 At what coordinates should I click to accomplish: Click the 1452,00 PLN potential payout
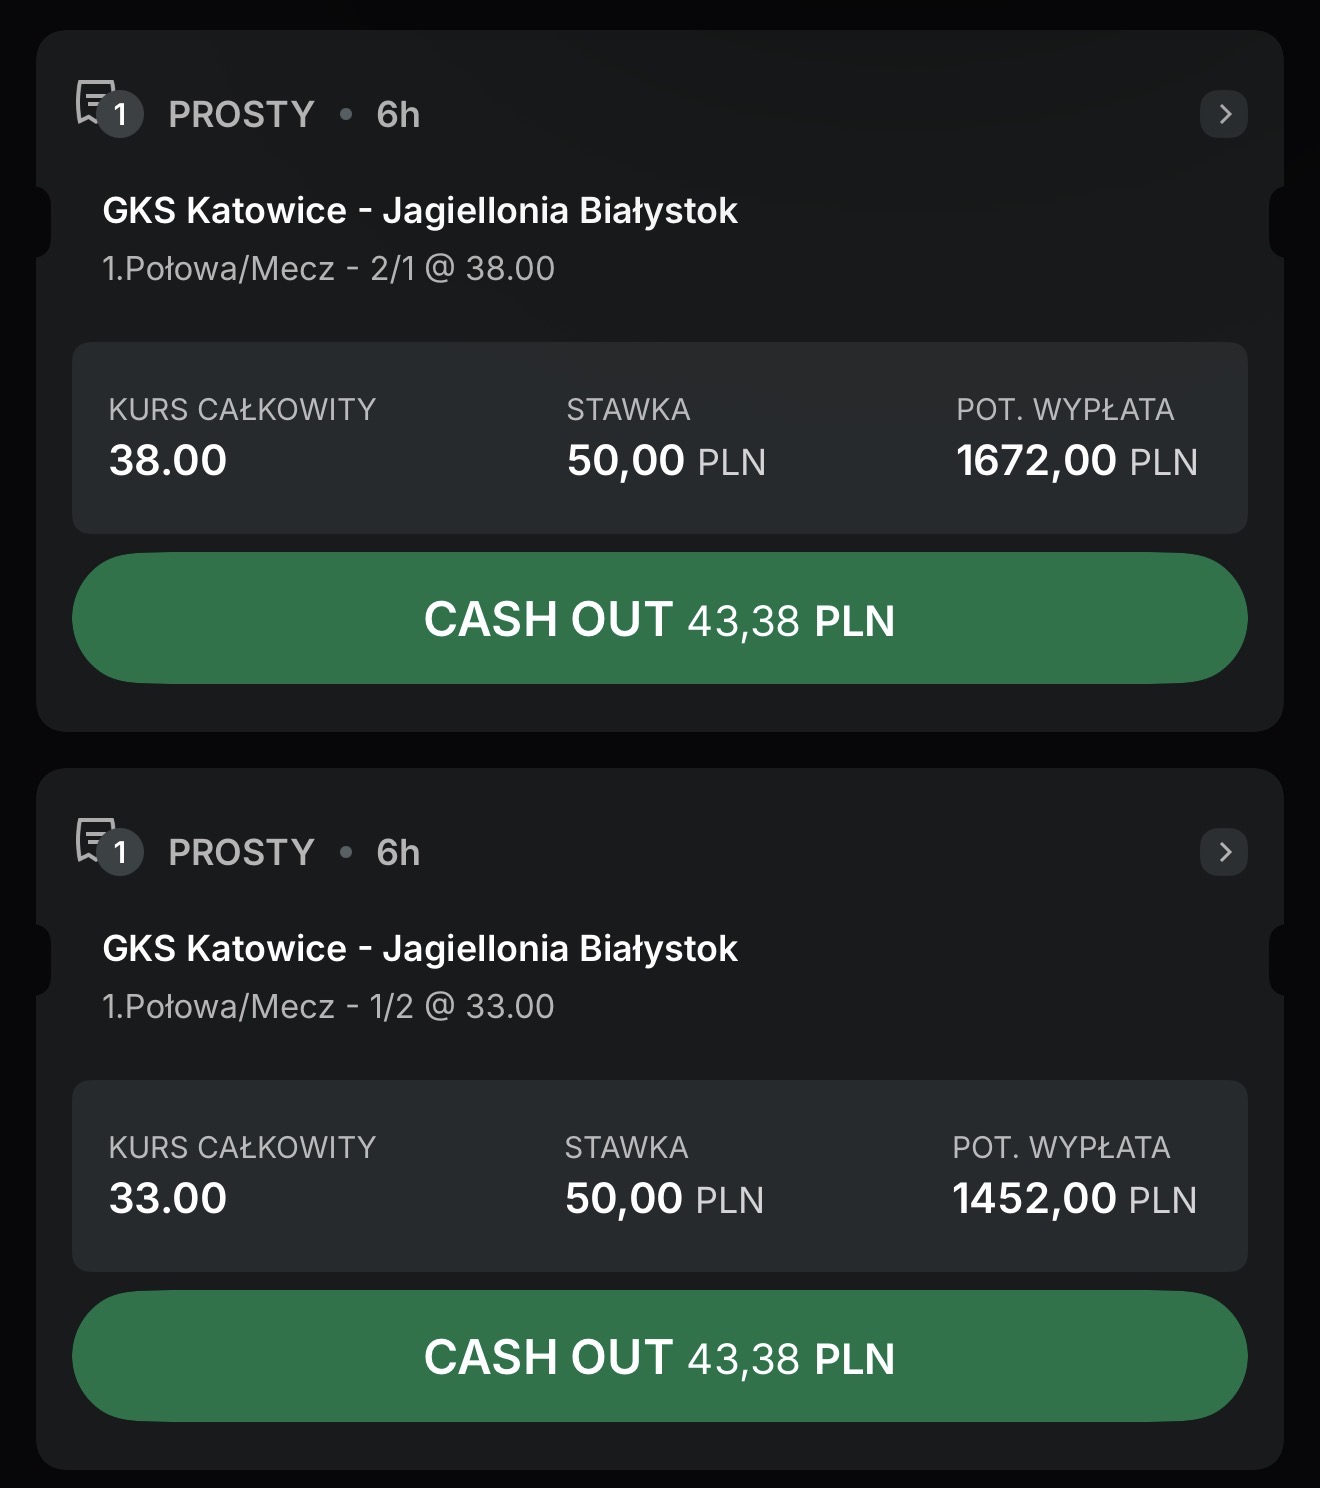pos(1074,1199)
